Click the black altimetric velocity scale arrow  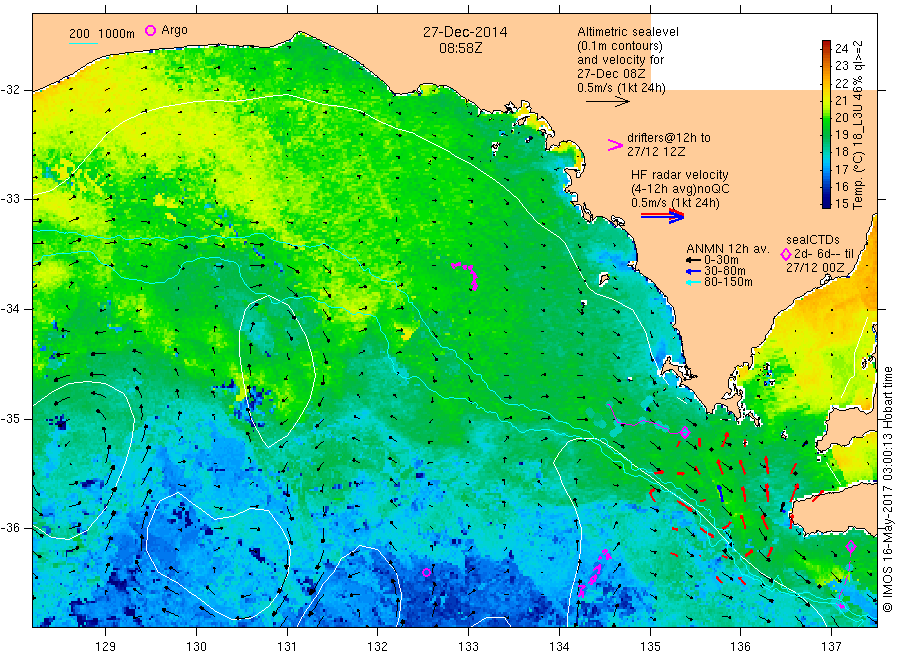[608, 102]
